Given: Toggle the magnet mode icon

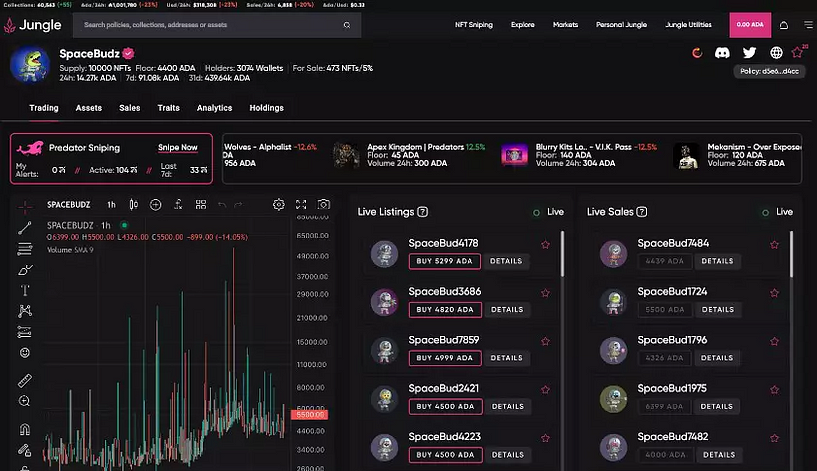Looking at the screenshot, I should pyautogui.click(x=24, y=429).
